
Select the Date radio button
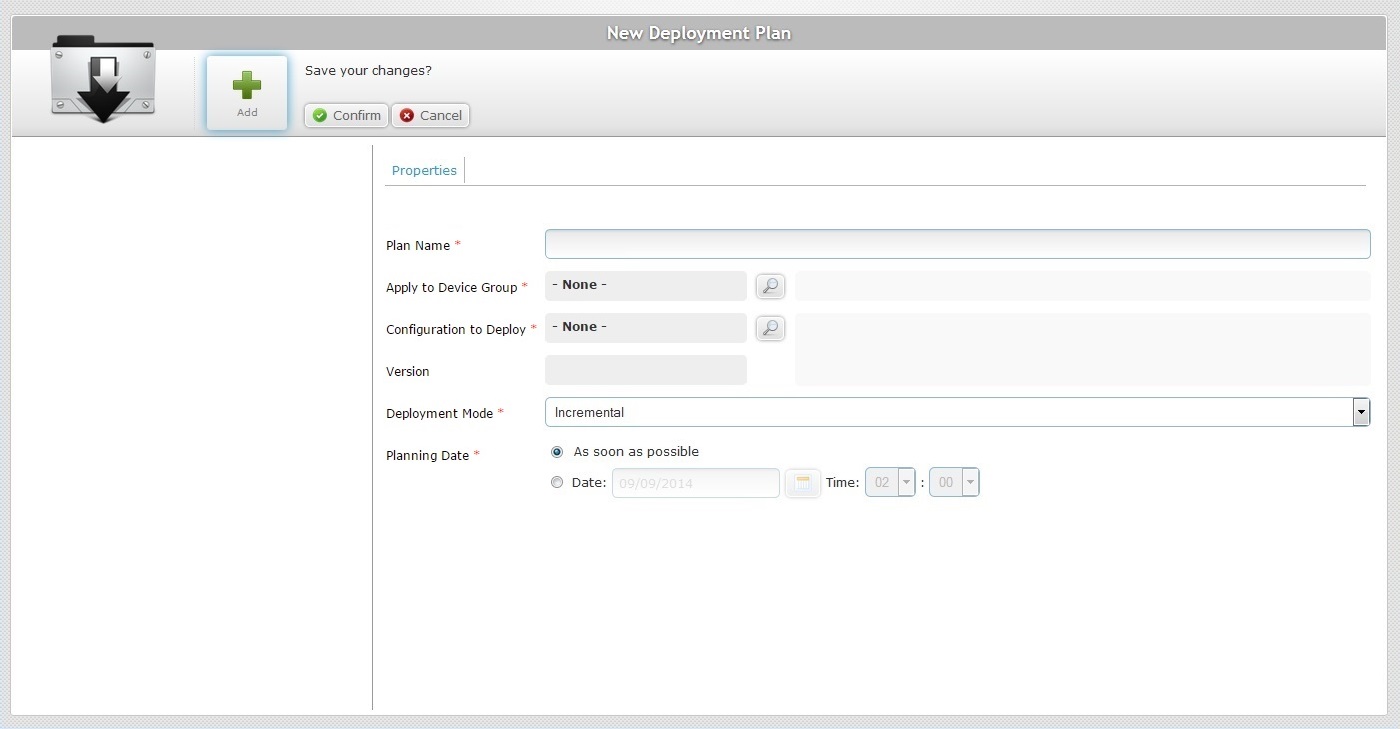tap(557, 482)
